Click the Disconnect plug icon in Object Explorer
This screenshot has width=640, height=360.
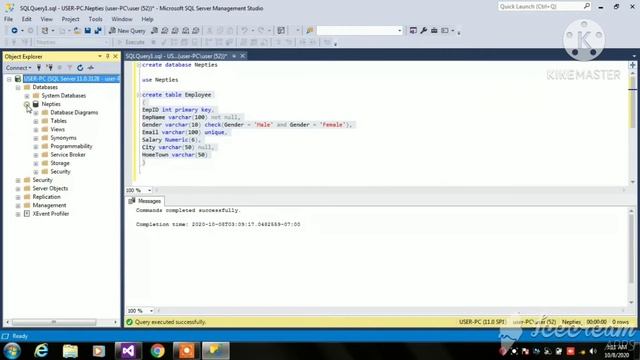click(49, 68)
